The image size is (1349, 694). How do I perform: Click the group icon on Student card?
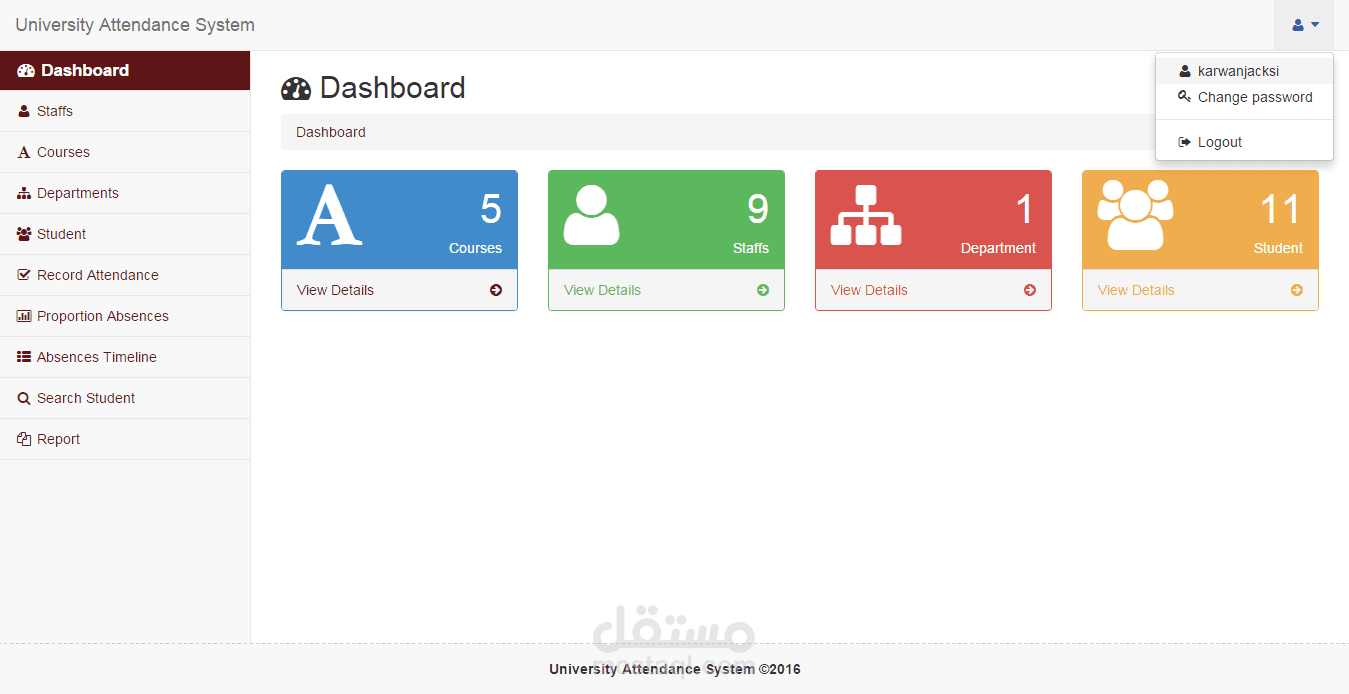click(x=1135, y=214)
